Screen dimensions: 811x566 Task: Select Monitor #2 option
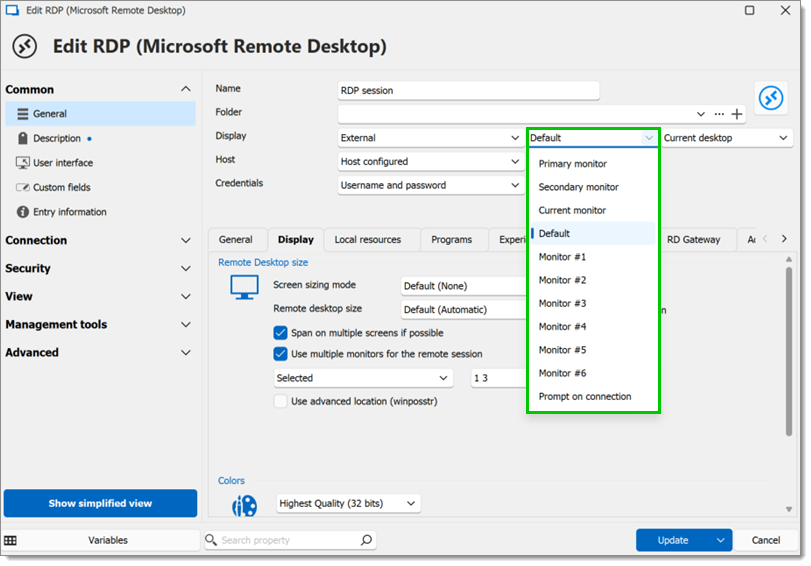(593, 280)
